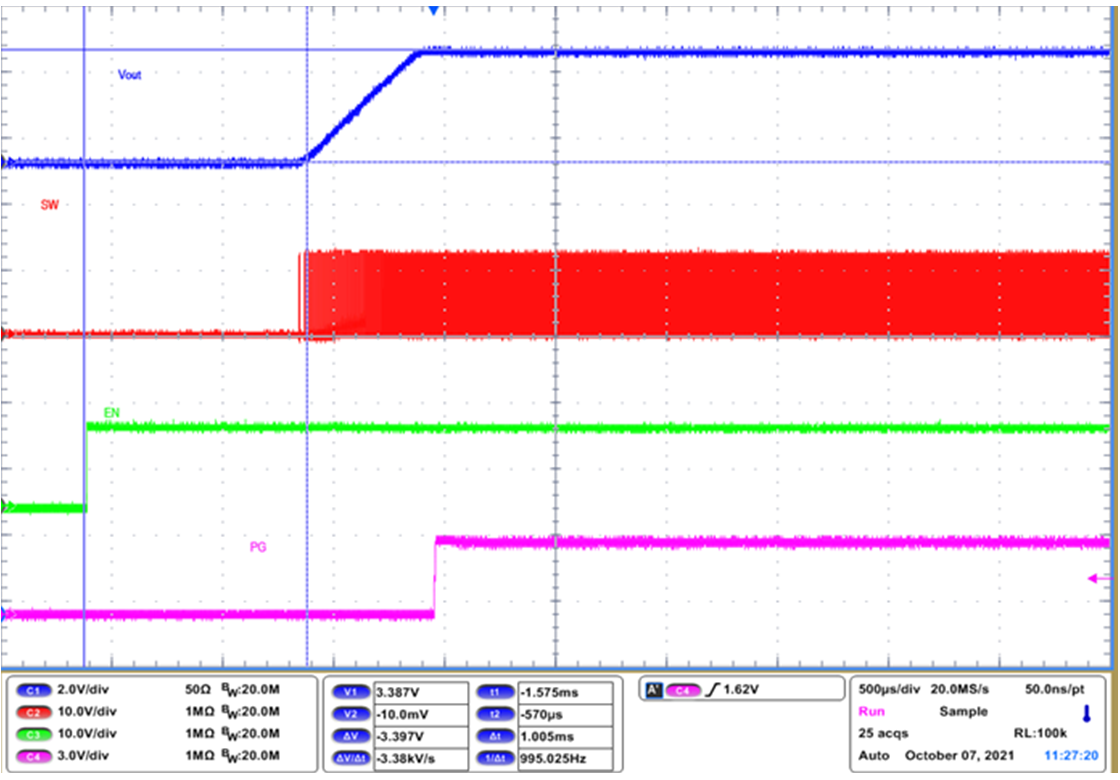The height and width of the screenshot is (780, 1120).
Task: Select the 1/Δt frequency badge
Action: 494,757
